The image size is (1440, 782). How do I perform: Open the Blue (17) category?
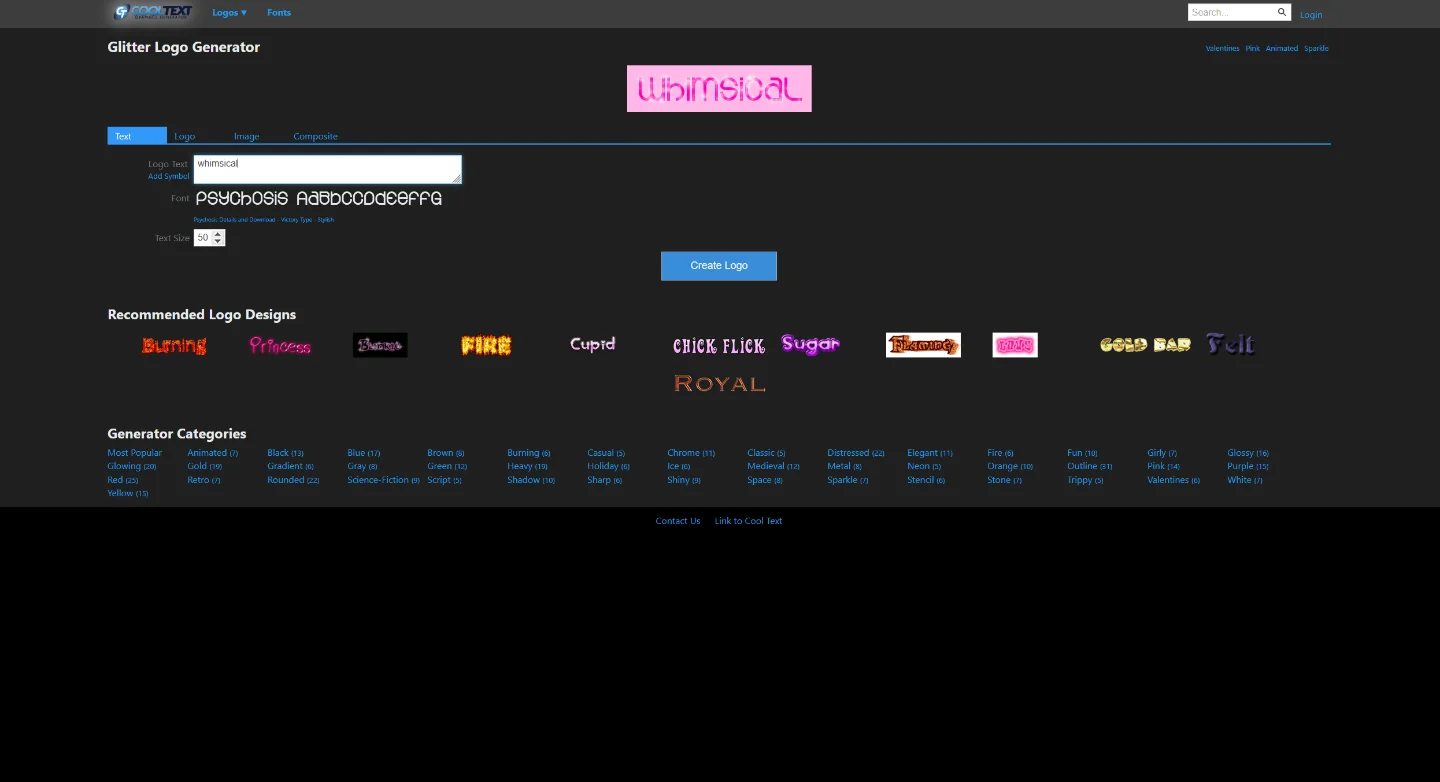click(x=364, y=453)
